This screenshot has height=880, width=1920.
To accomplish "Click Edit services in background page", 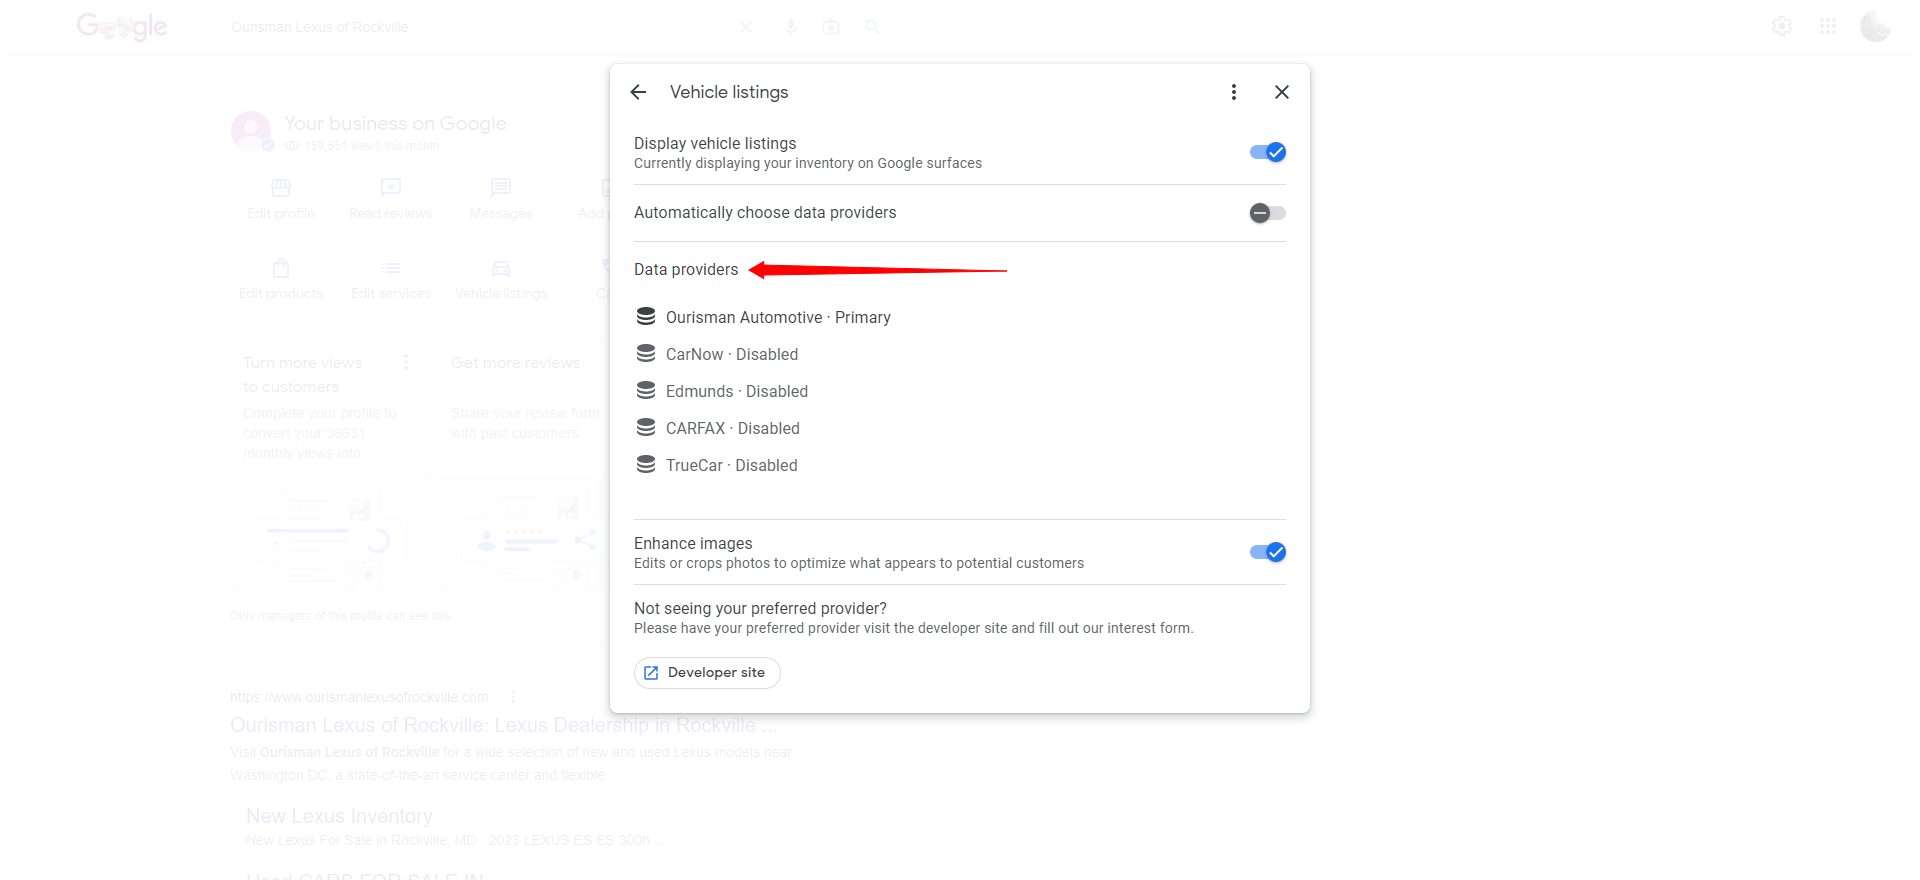I will (391, 279).
